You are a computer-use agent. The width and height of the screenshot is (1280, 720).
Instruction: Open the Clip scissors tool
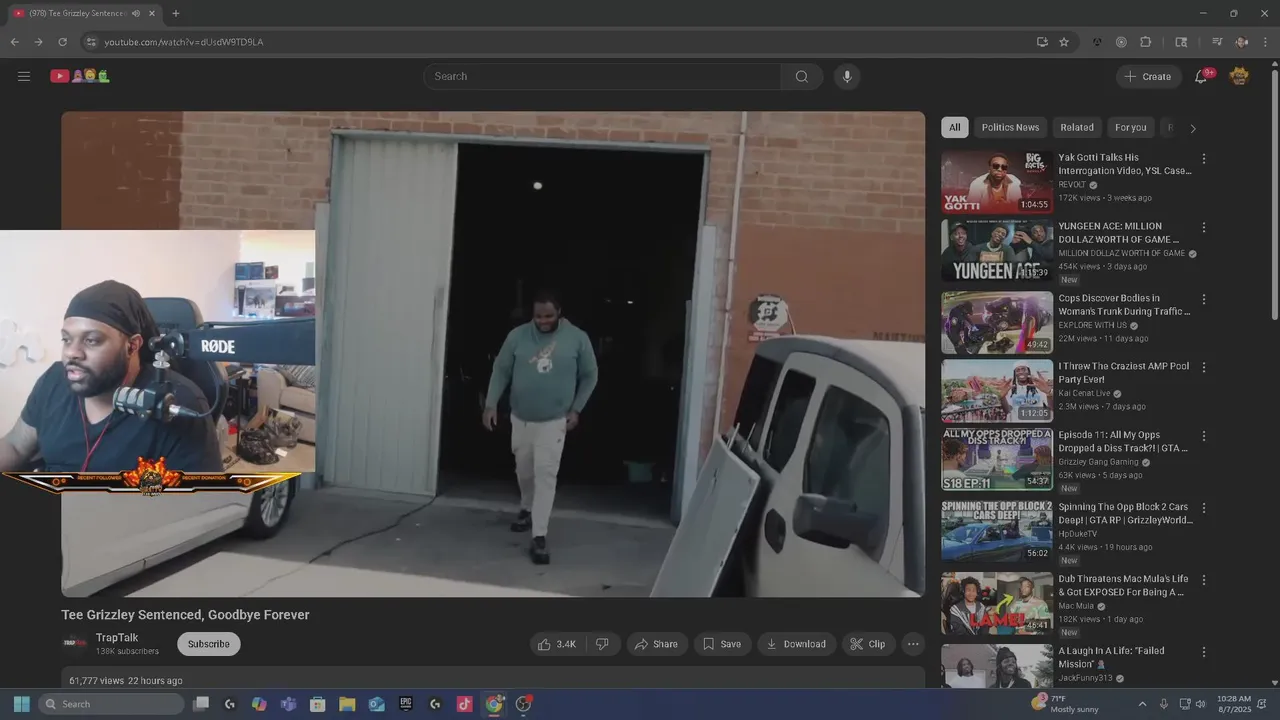pyautogui.click(x=868, y=644)
